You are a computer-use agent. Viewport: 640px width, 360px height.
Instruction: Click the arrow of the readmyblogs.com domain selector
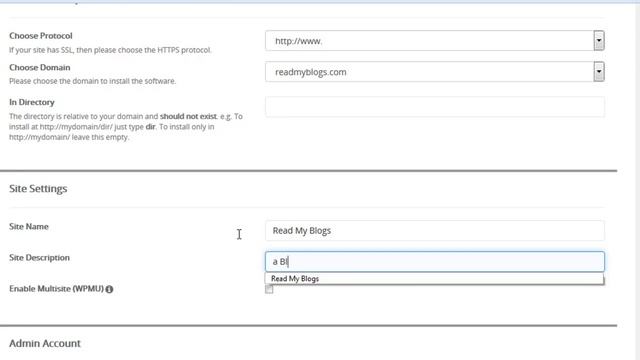click(x=599, y=72)
